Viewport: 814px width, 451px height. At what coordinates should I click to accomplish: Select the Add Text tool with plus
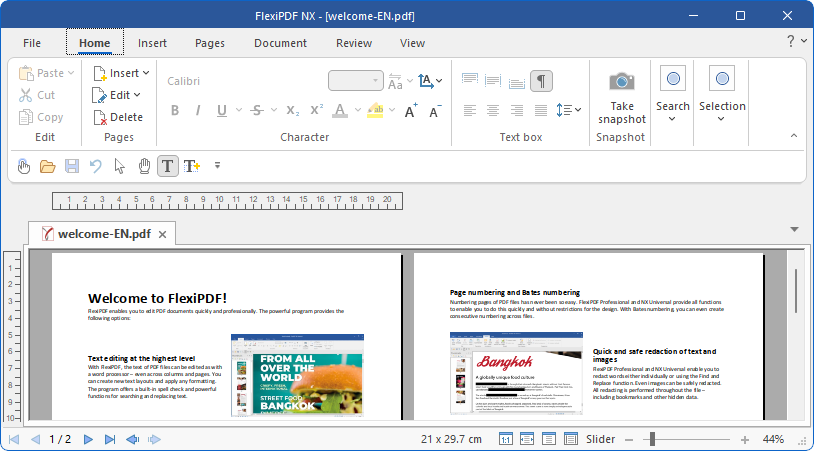192,166
